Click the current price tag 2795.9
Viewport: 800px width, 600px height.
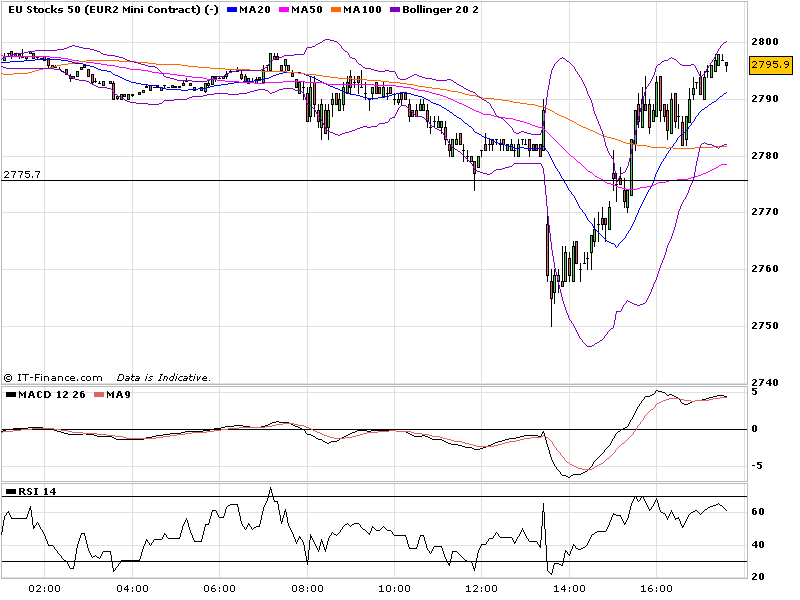(770, 65)
